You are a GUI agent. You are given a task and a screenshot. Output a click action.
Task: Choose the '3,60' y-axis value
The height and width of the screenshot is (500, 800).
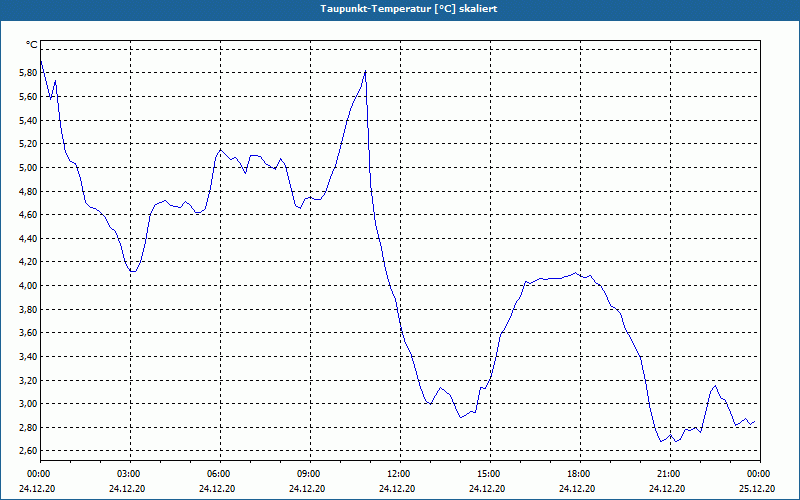(x=28, y=333)
